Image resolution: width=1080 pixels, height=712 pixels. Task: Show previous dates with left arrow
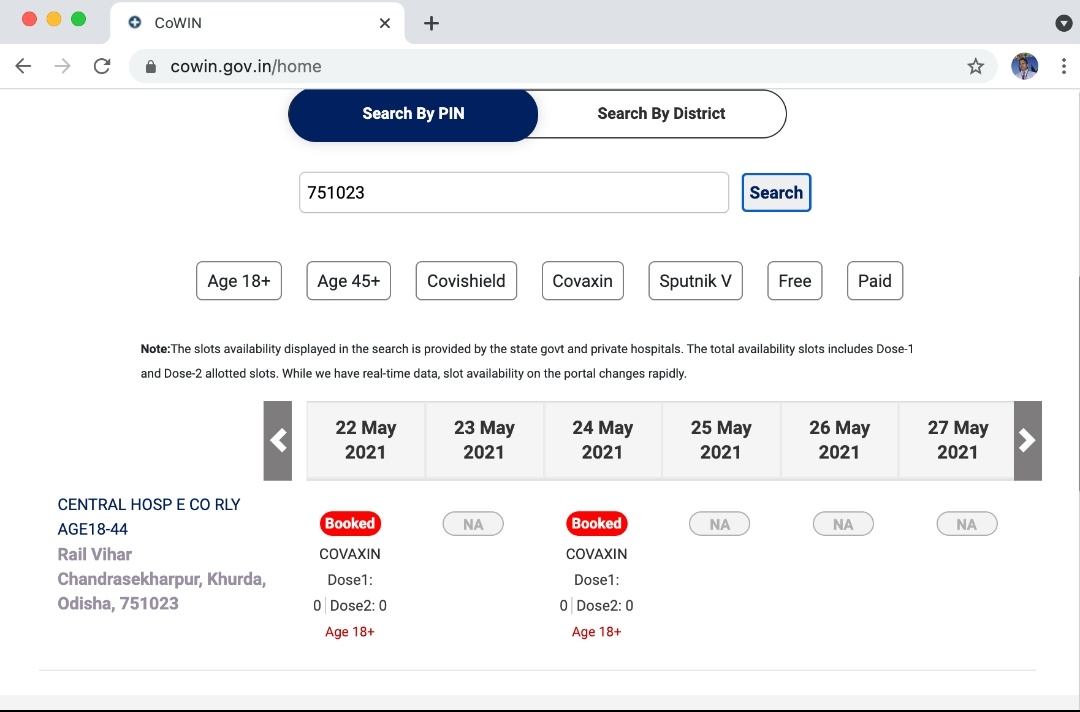[278, 440]
